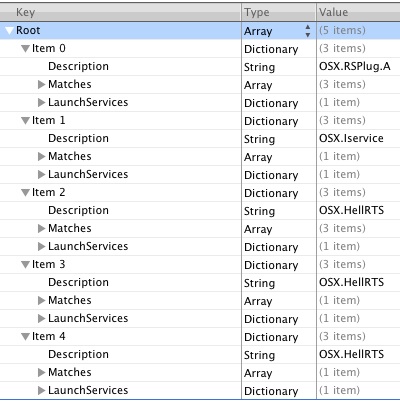Expand Matches under Item 0
The height and width of the screenshot is (401, 400).
(x=41, y=84)
